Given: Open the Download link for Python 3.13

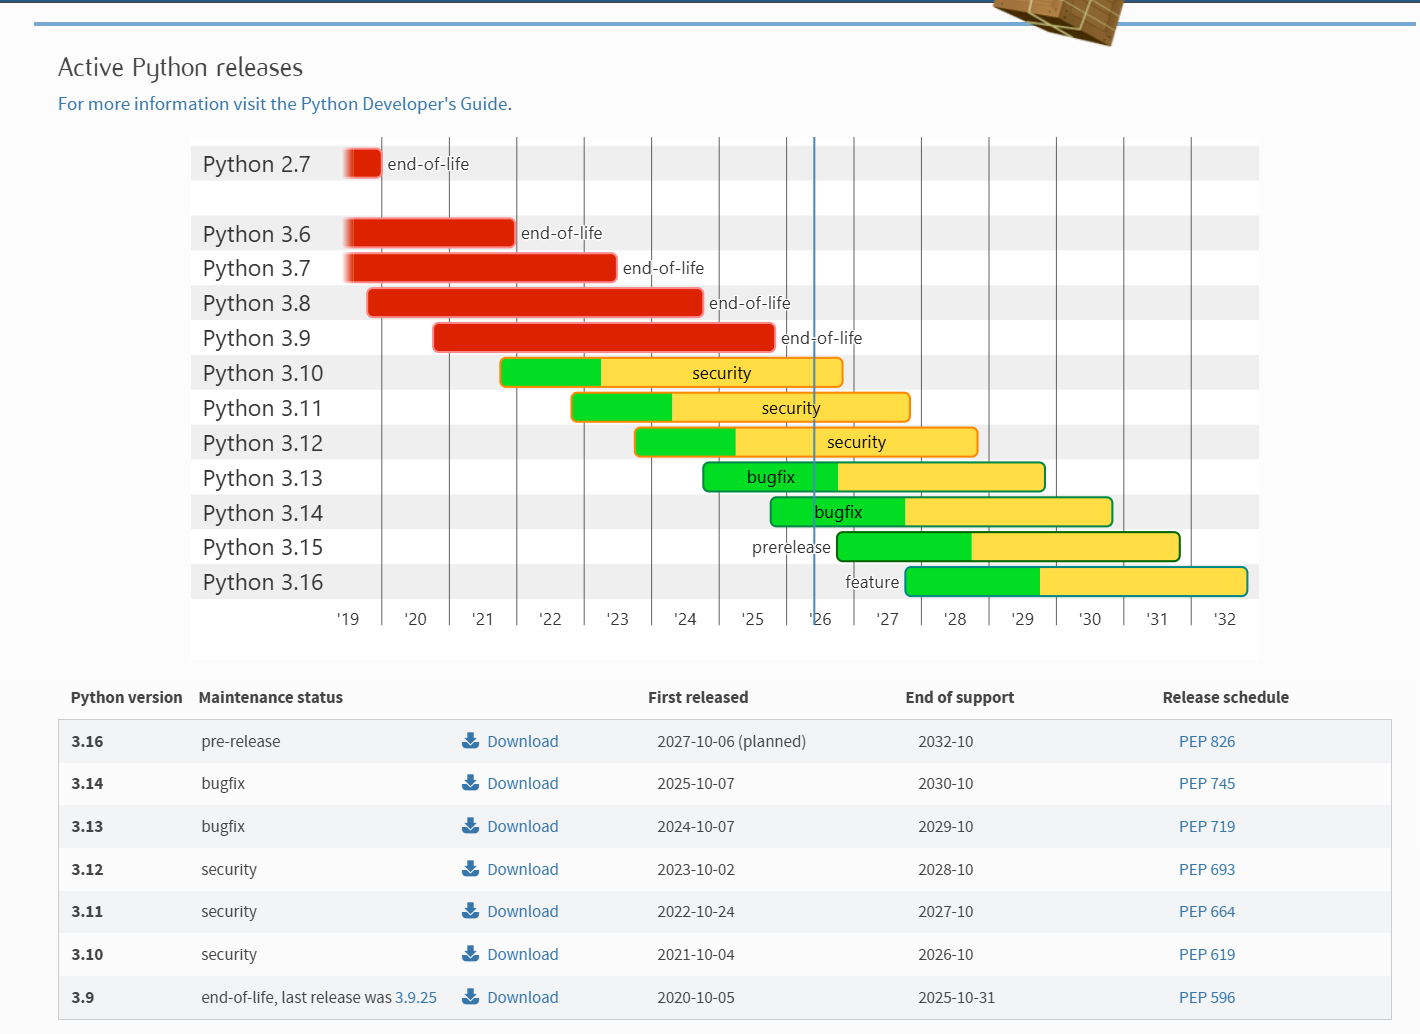Looking at the screenshot, I should [x=522, y=826].
